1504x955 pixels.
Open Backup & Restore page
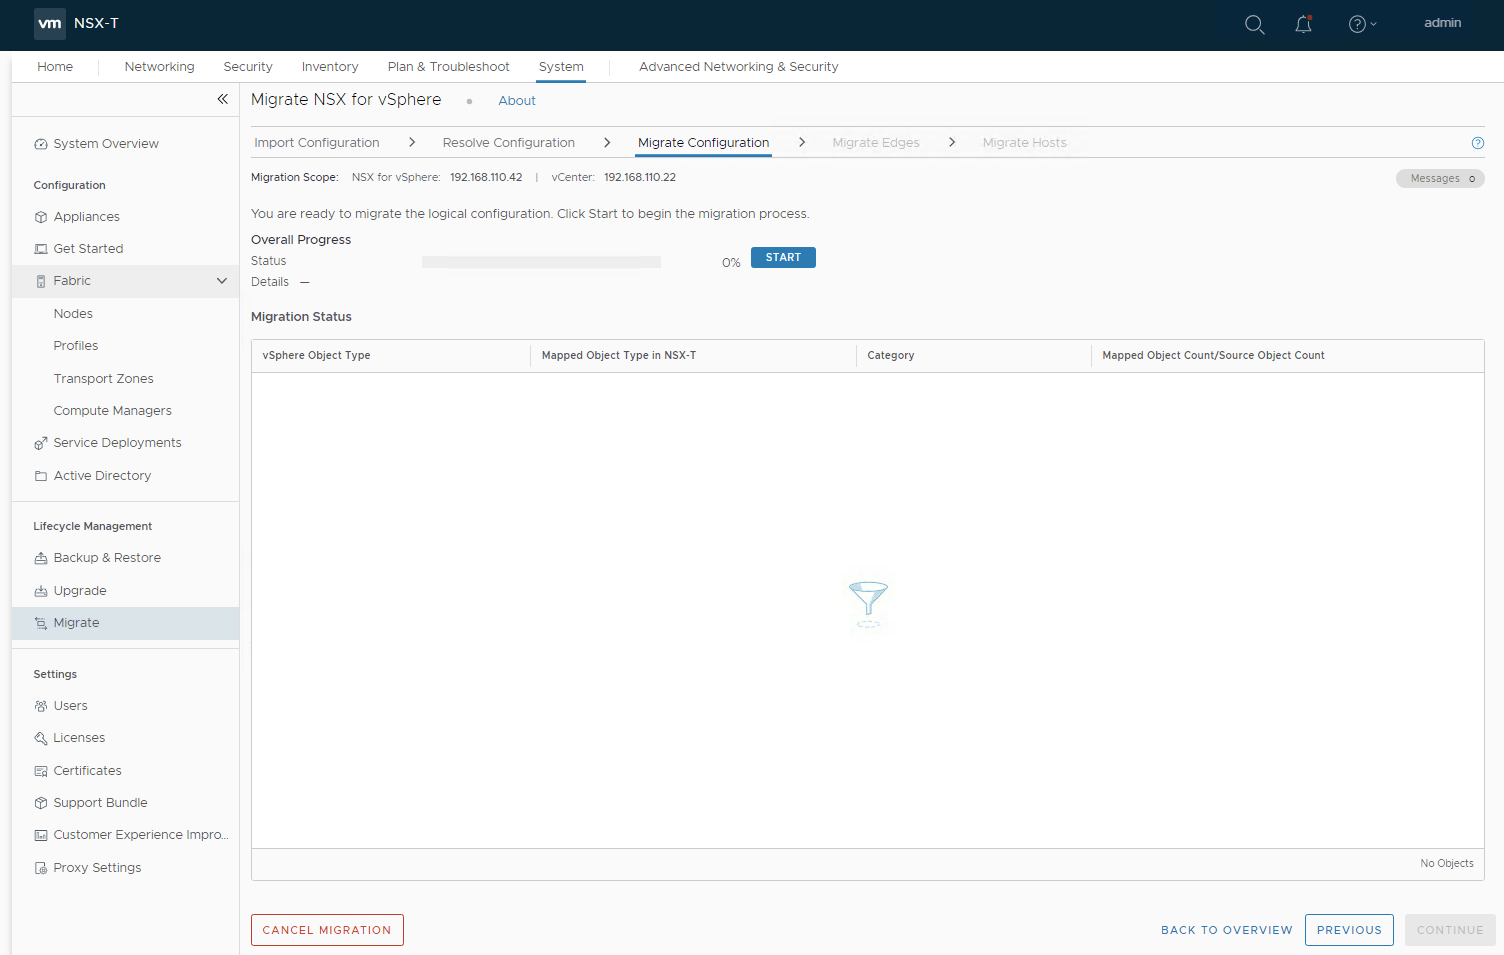click(x=107, y=558)
